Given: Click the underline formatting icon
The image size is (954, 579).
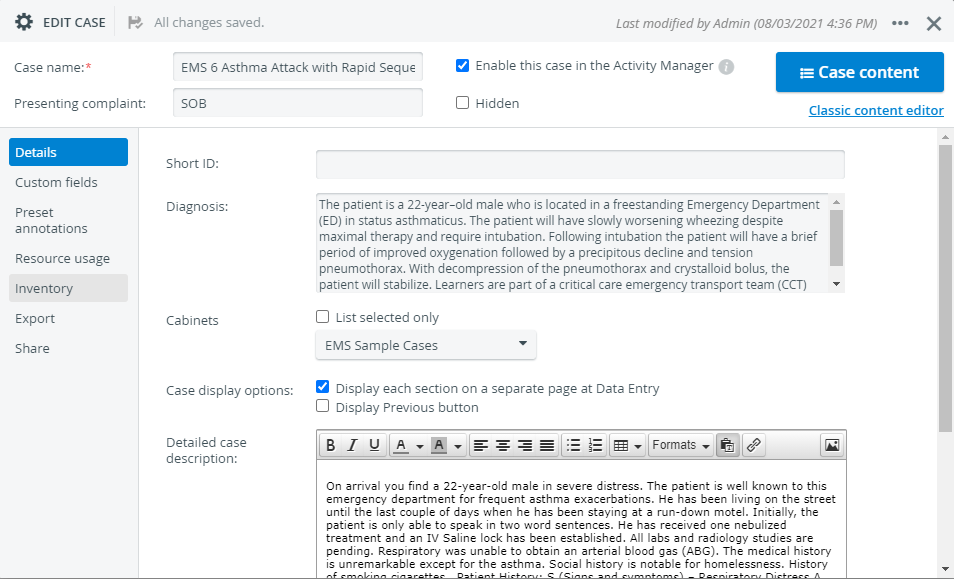Looking at the screenshot, I should [375, 445].
